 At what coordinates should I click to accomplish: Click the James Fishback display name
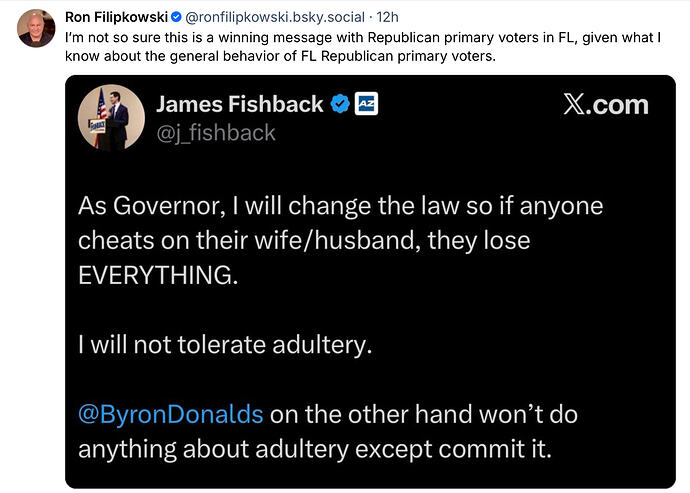(x=240, y=105)
